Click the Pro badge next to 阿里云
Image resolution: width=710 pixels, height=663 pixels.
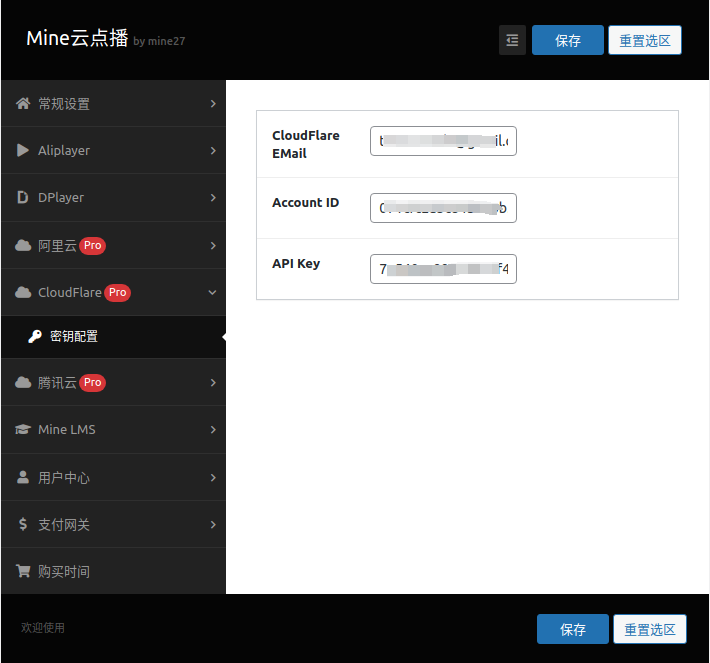tap(92, 245)
